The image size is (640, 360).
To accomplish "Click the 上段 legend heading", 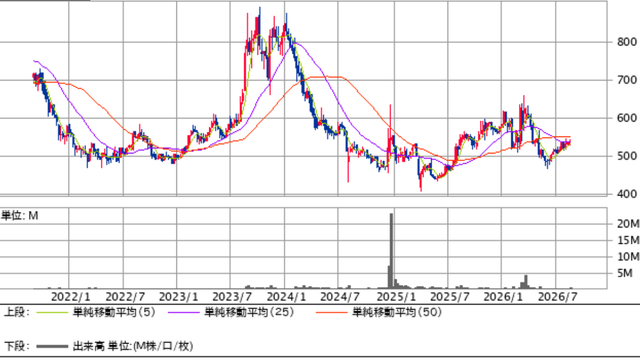I will (17, 312).
